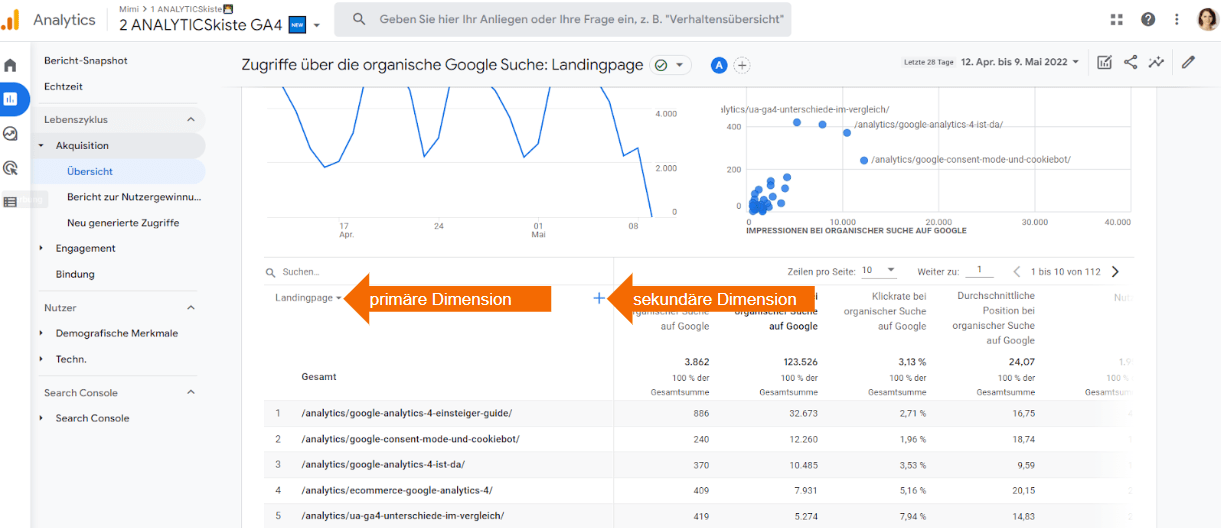Open Neu generierte Zugriffe report
This screenshot has height=528, width=1221.
pos(123,223)
